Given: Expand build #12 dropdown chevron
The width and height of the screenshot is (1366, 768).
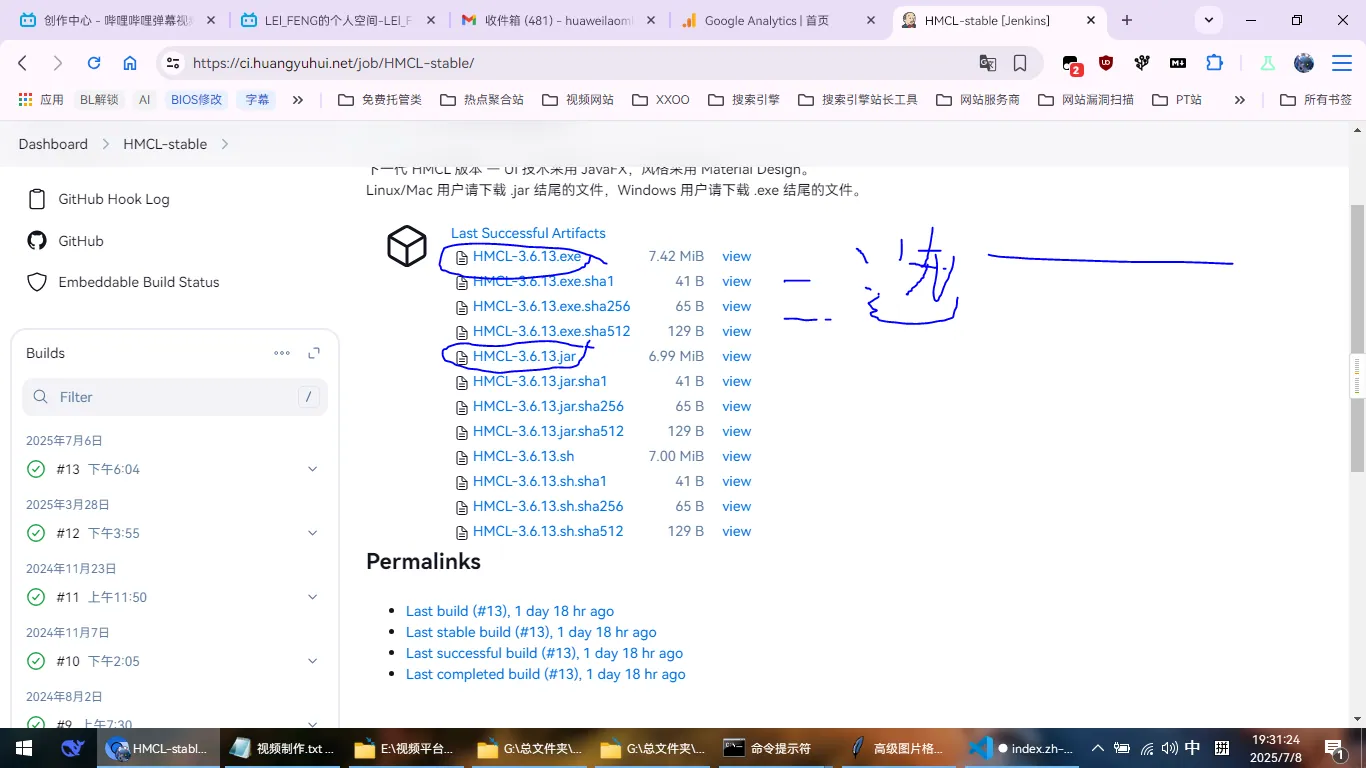Looking at the screenshot, I should coord(312,533).
